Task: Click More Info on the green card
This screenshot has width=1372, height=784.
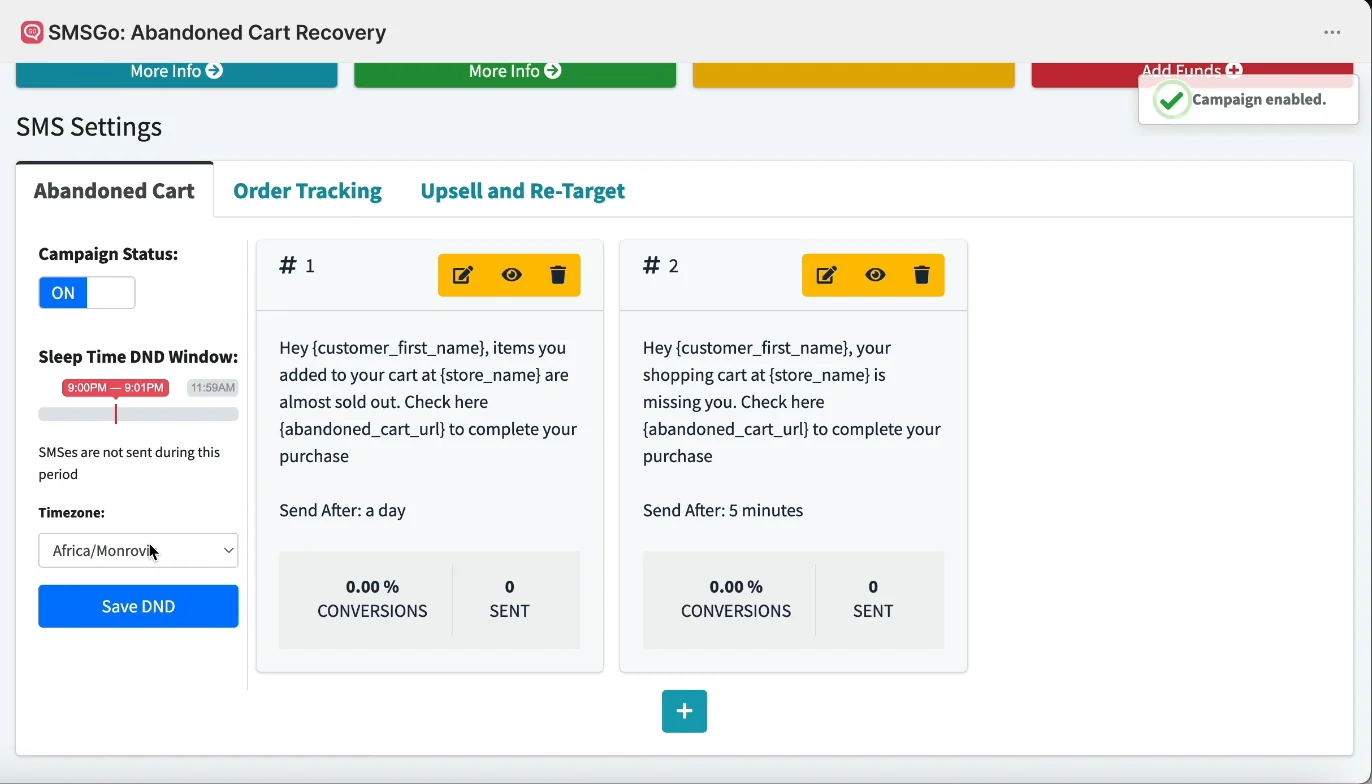Action: [x=515, y=72]
